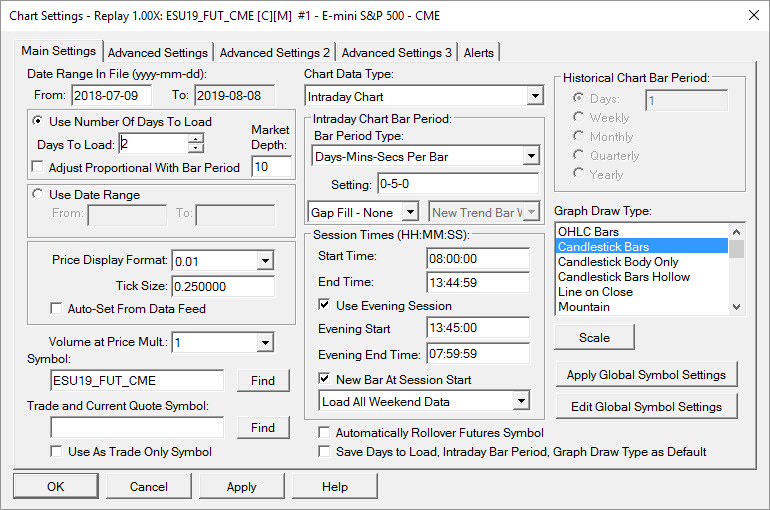Expand the Bar Period Type dropdown
The width and height of the screenshot is (770, 510).
click(531, 157)
